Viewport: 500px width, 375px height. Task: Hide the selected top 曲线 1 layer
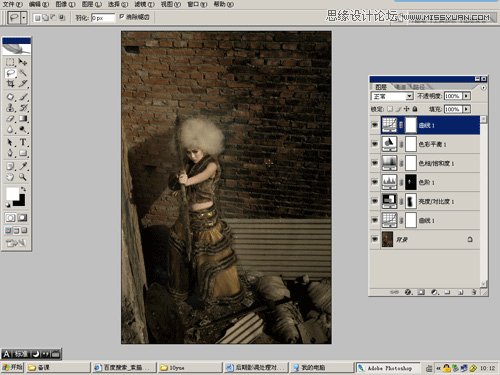[375, 125]
